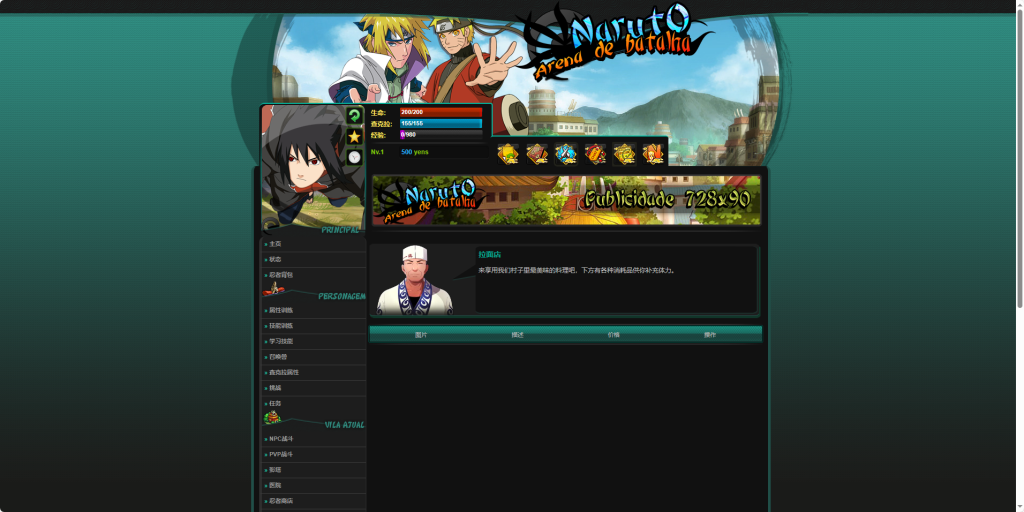This screenshot has height=512, width=1024.
Task: Click the 图片 column header
Action: (x=421, y=335)
